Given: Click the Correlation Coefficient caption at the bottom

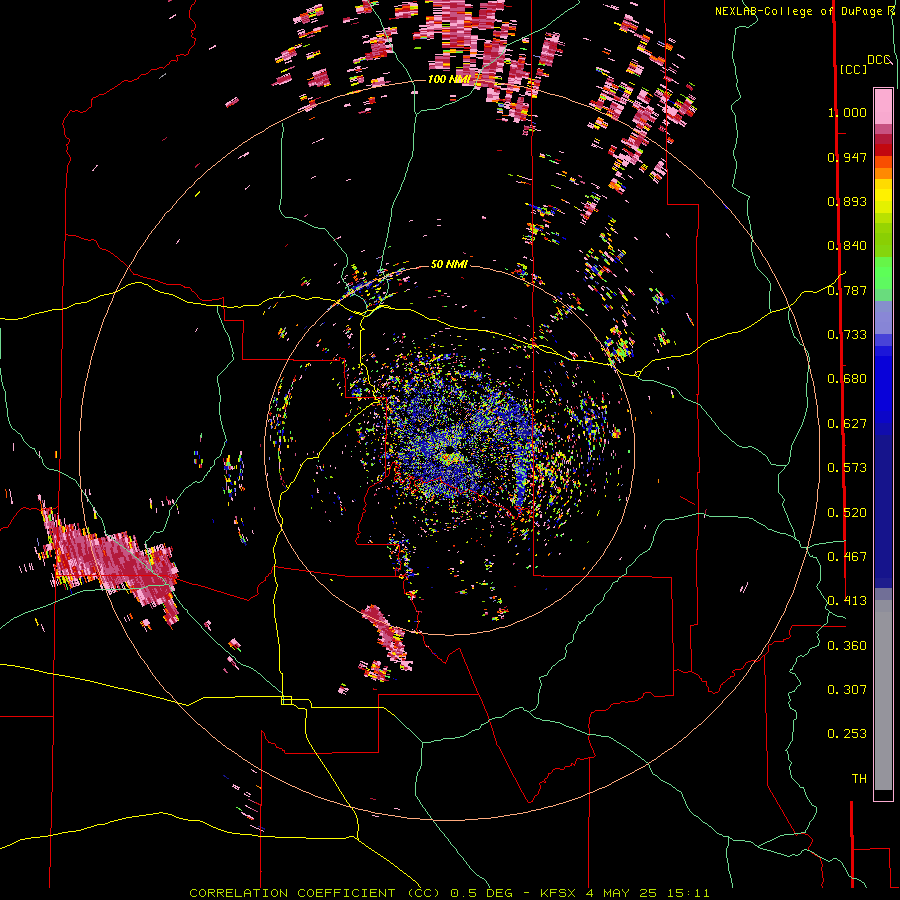Looking at the screenshot, I should (x=449, y=893).
